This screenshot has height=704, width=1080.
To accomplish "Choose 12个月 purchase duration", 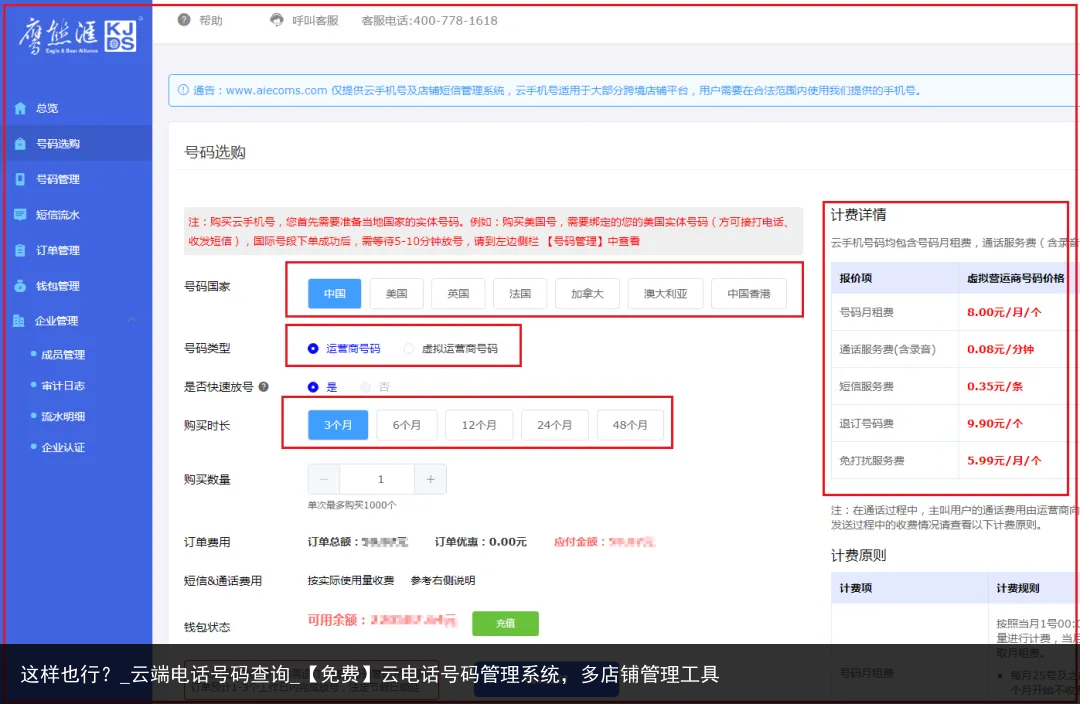I will coord(479,425).
